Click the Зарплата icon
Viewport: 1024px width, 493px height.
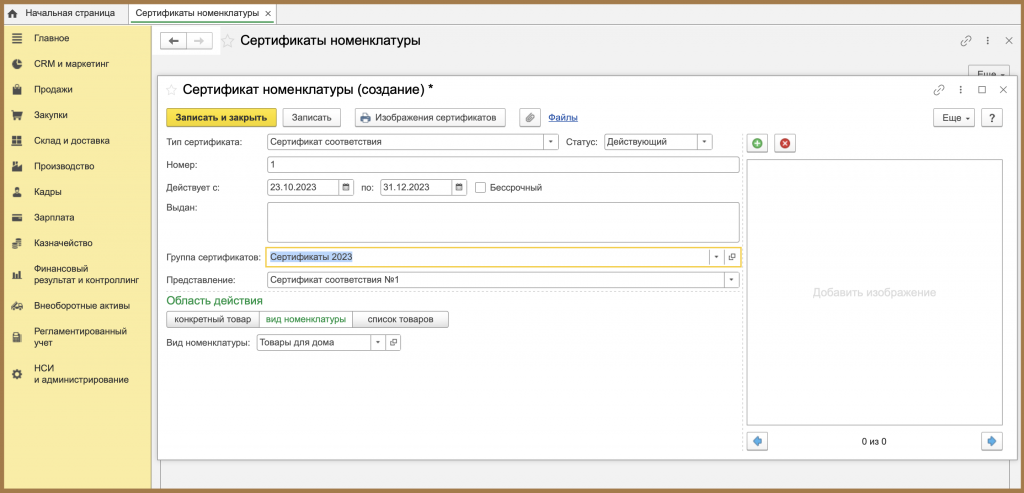click(18, 217)
